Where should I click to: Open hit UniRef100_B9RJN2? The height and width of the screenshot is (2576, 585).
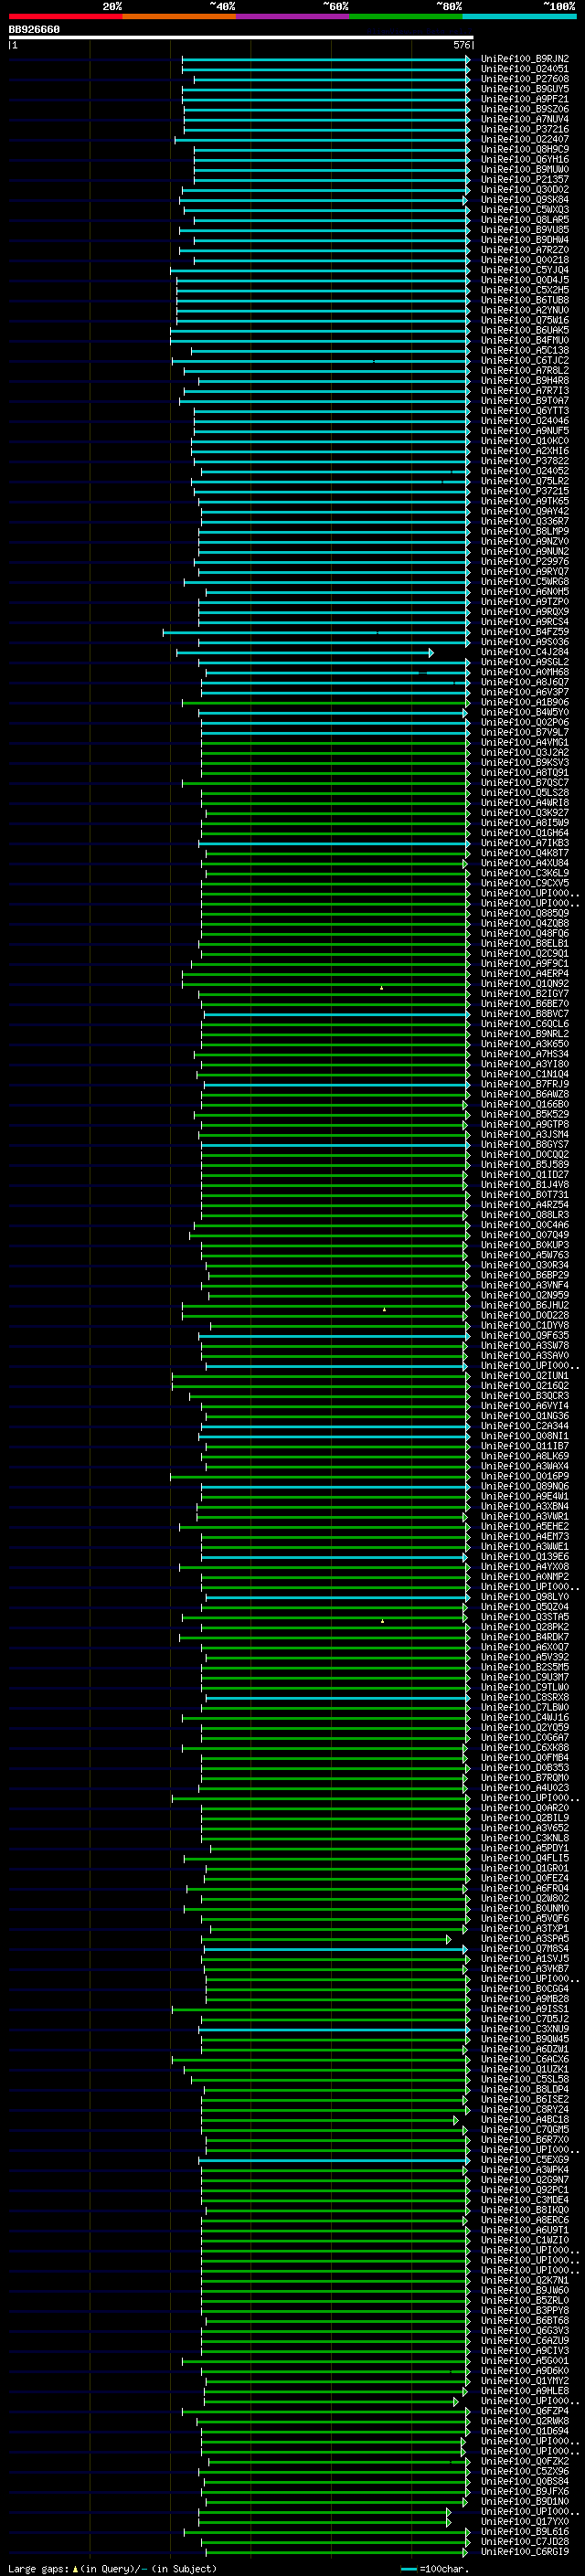(x=525, y=59)
